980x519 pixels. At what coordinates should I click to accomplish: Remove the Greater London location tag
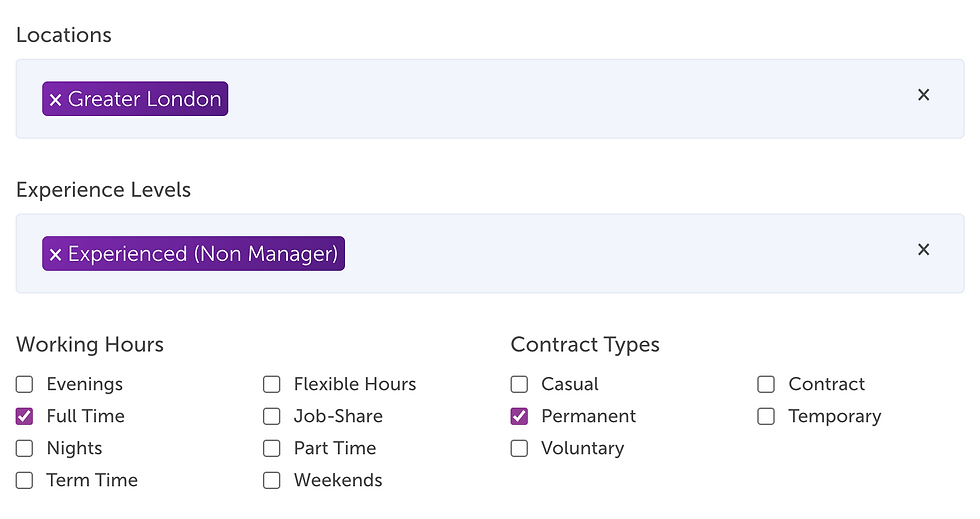[x=56, y=99]
